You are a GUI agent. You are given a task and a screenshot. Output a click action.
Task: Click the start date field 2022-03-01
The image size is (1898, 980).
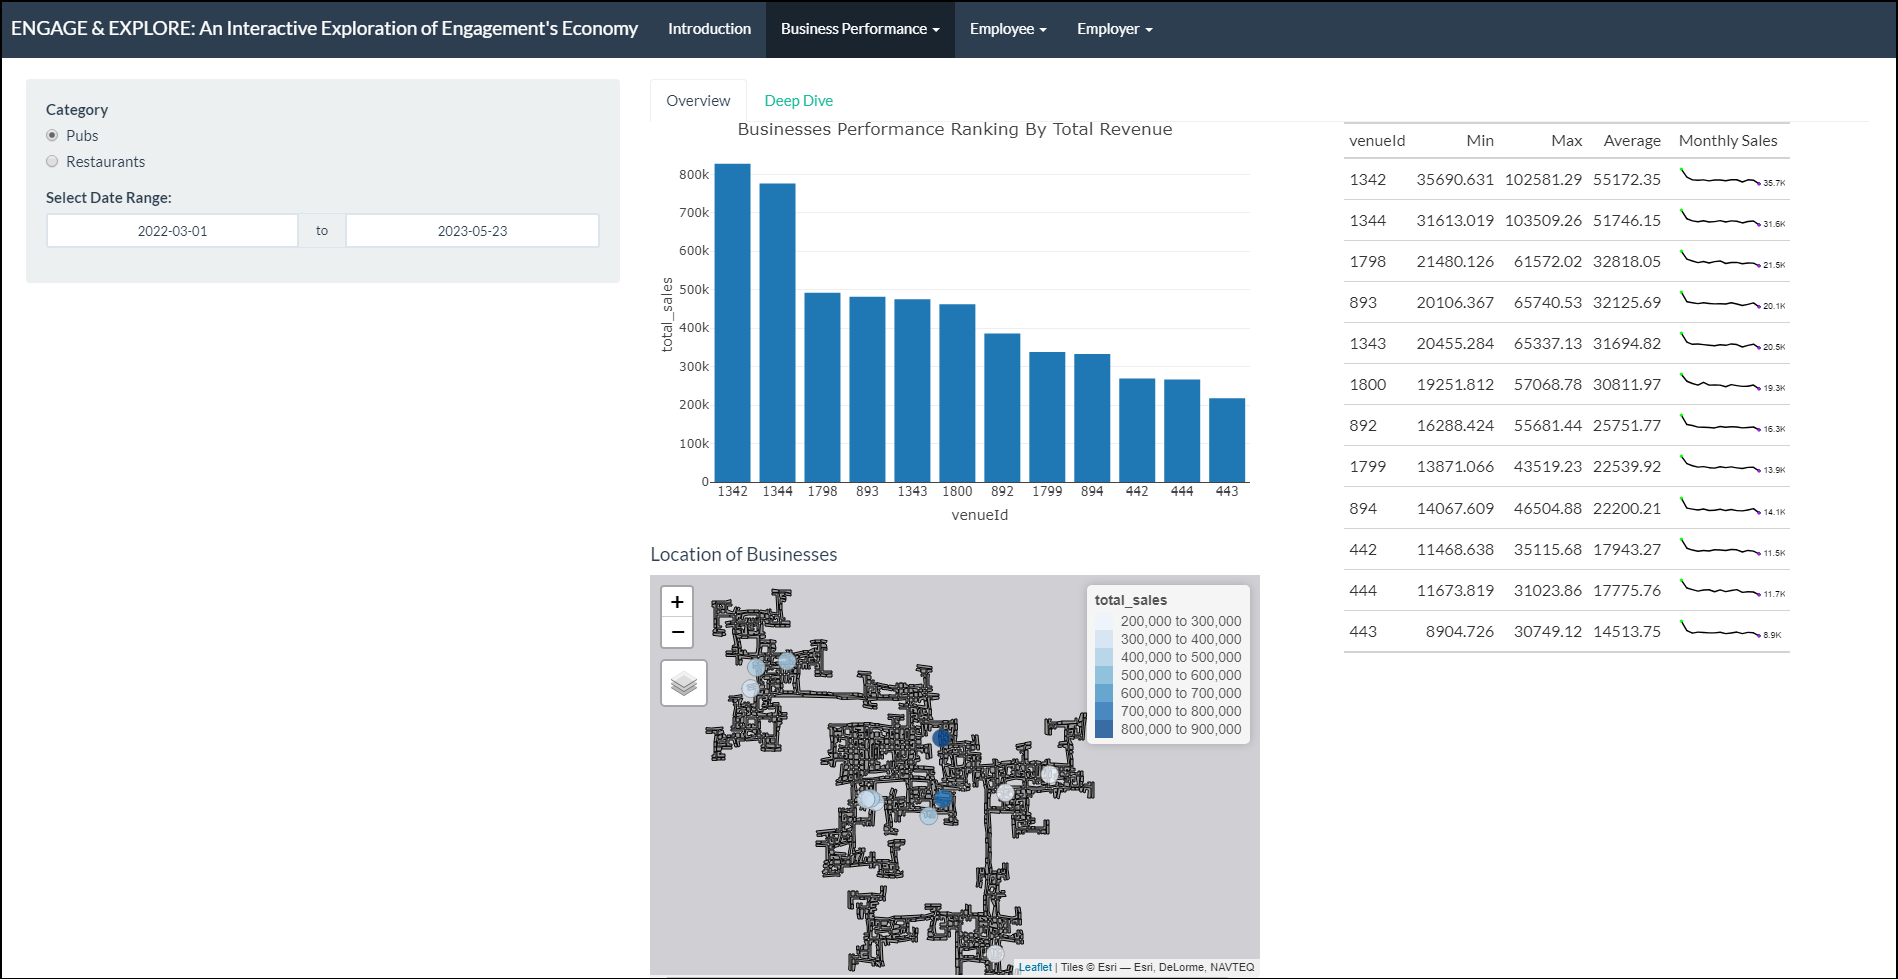[x=173, y=231]
